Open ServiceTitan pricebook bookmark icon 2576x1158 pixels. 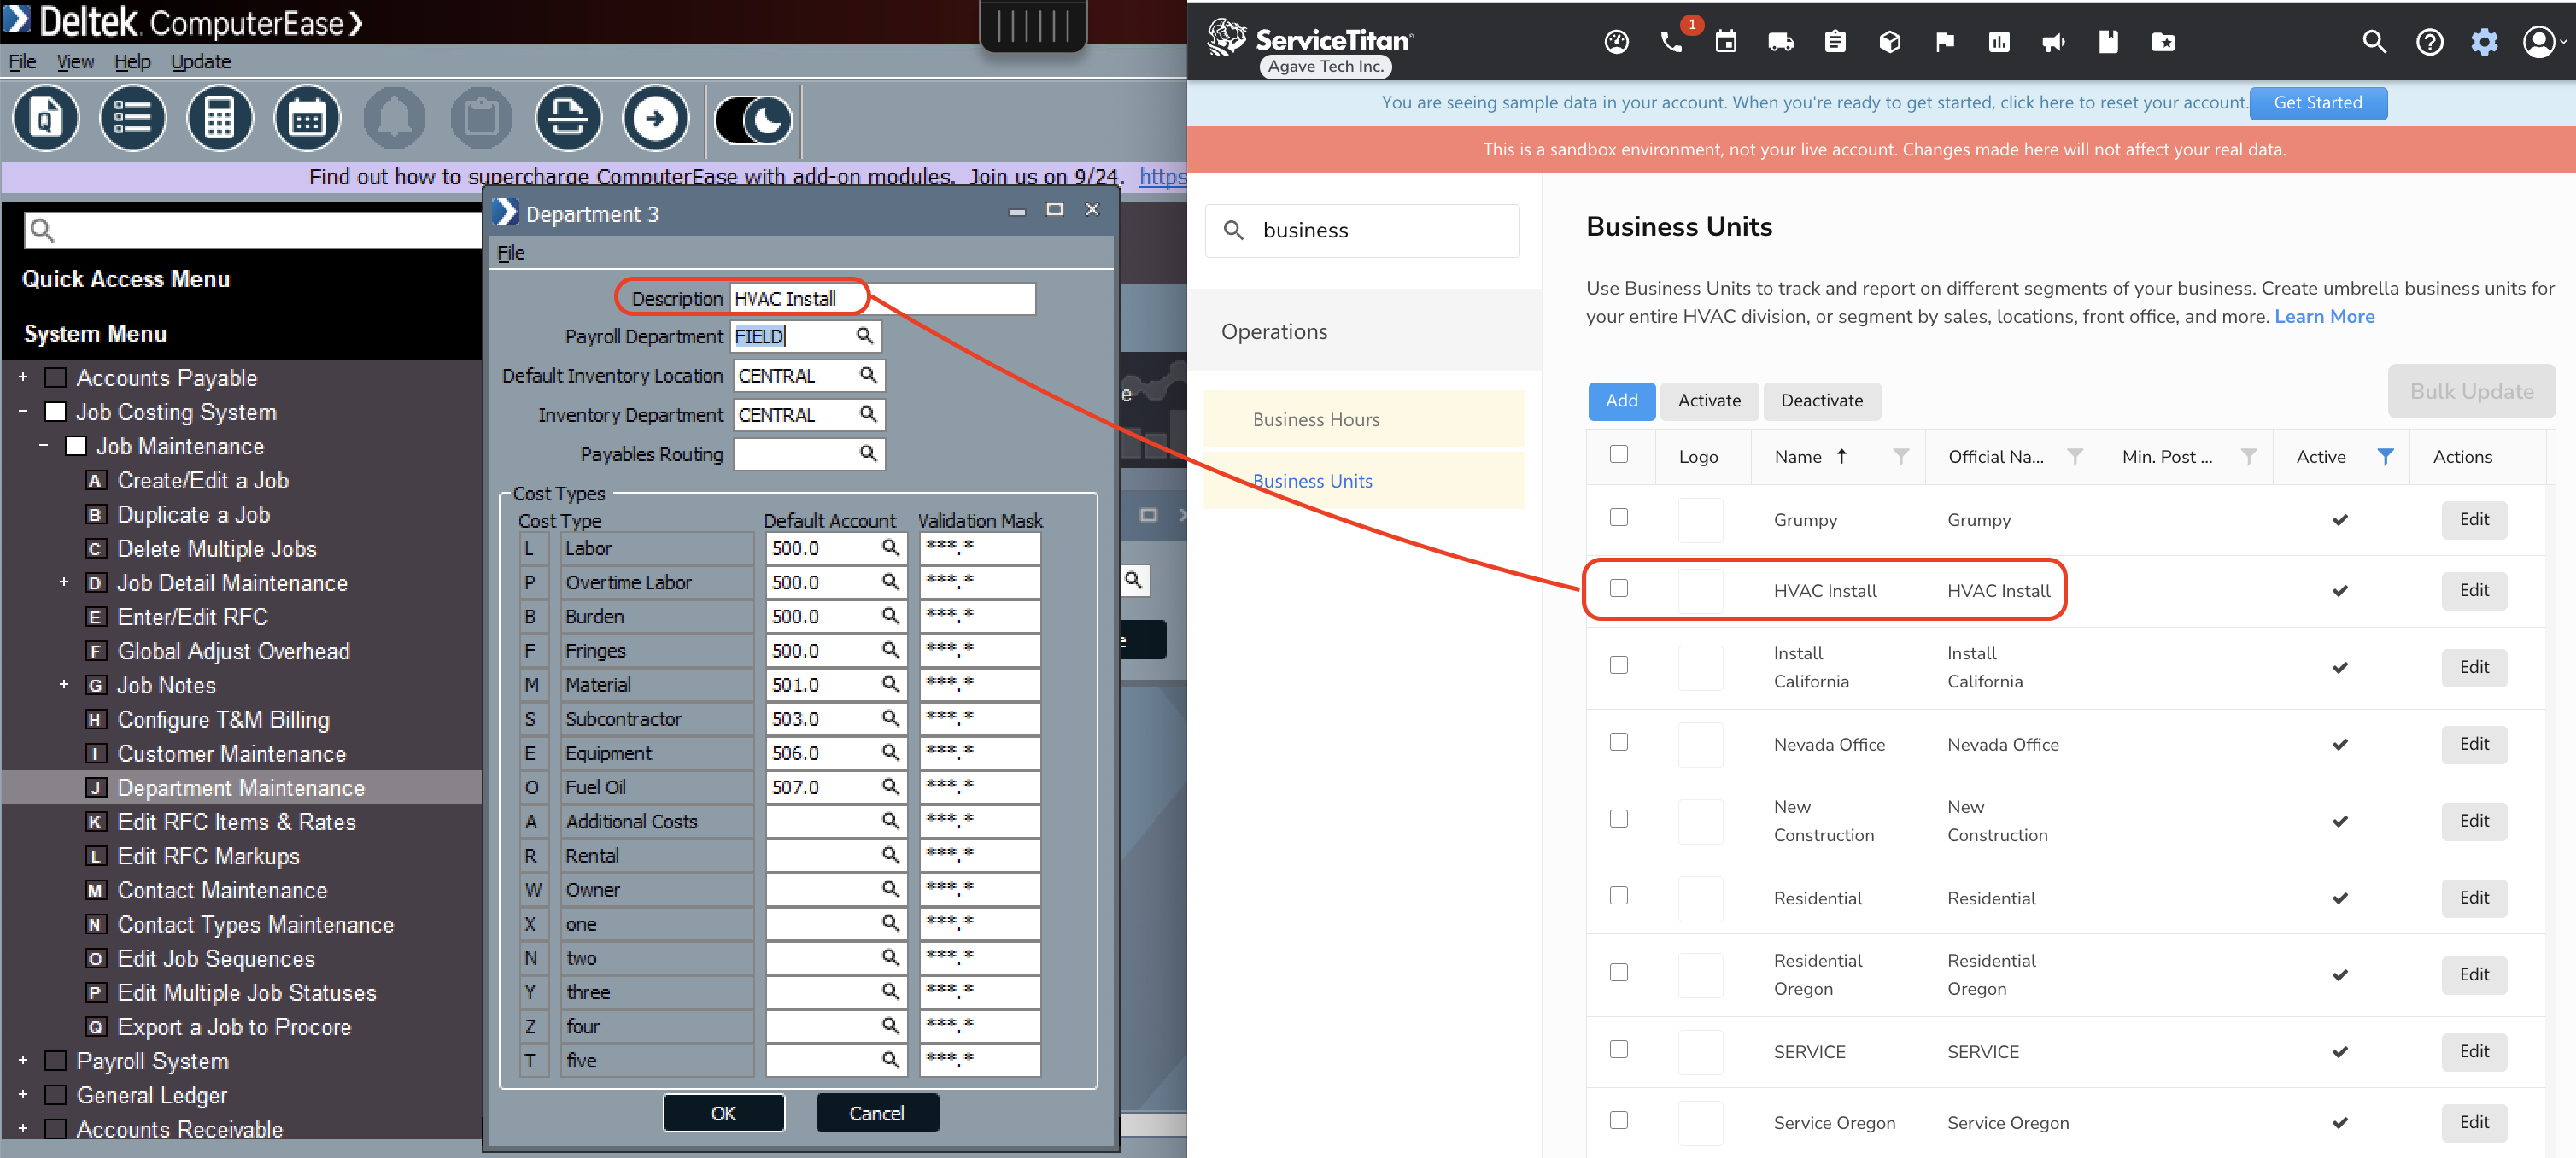pos(2109,42)
